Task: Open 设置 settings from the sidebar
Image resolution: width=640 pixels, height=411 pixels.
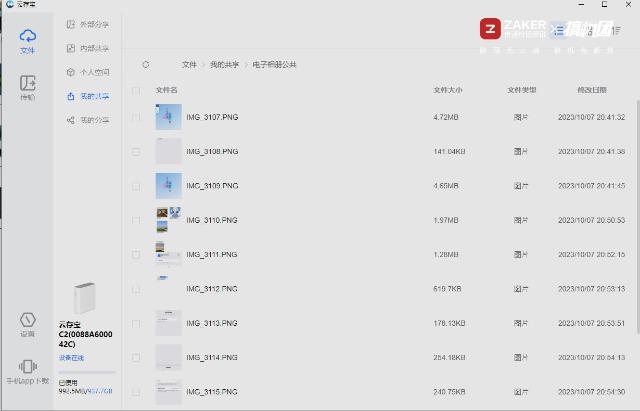Action: pyautogui.click(x=28, y=324)
